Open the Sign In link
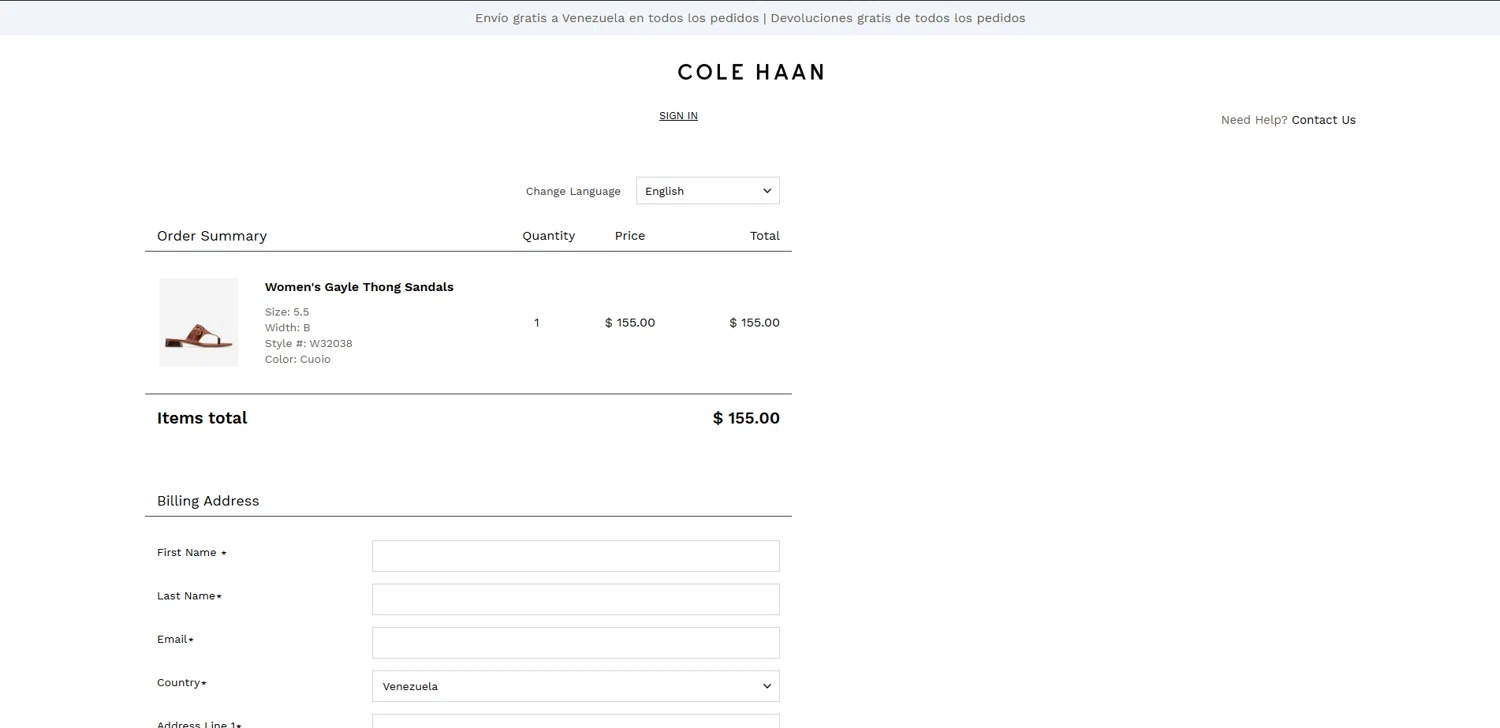Viewport: 1500px width, 728px height. 678,116
